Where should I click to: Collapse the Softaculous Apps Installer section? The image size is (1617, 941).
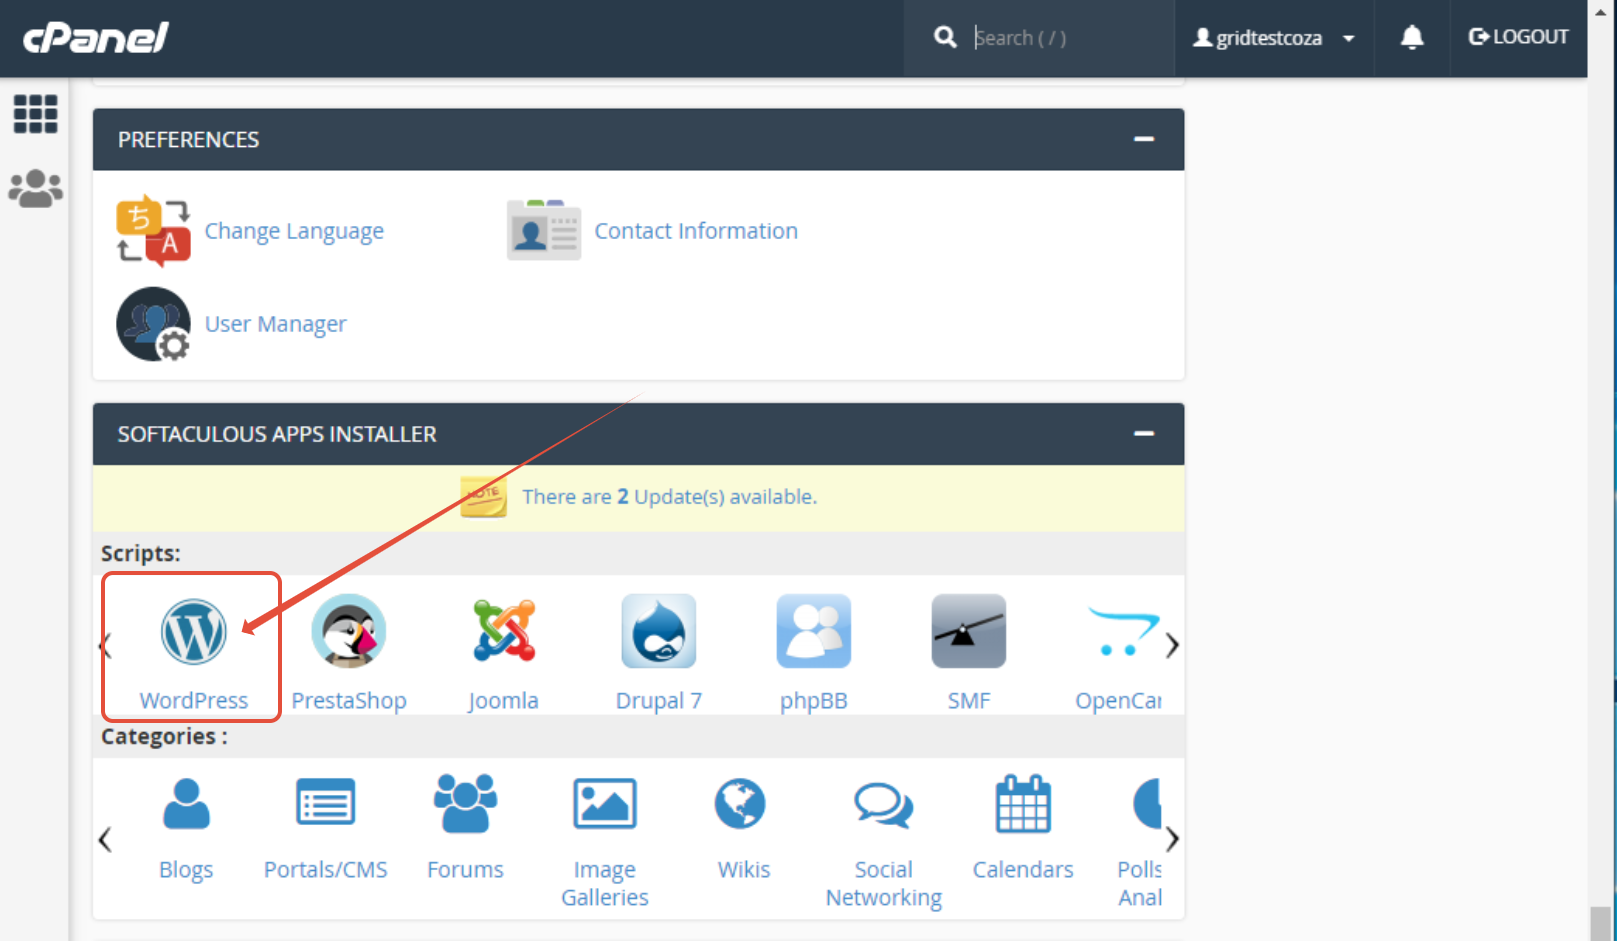tap(1144, 433)
